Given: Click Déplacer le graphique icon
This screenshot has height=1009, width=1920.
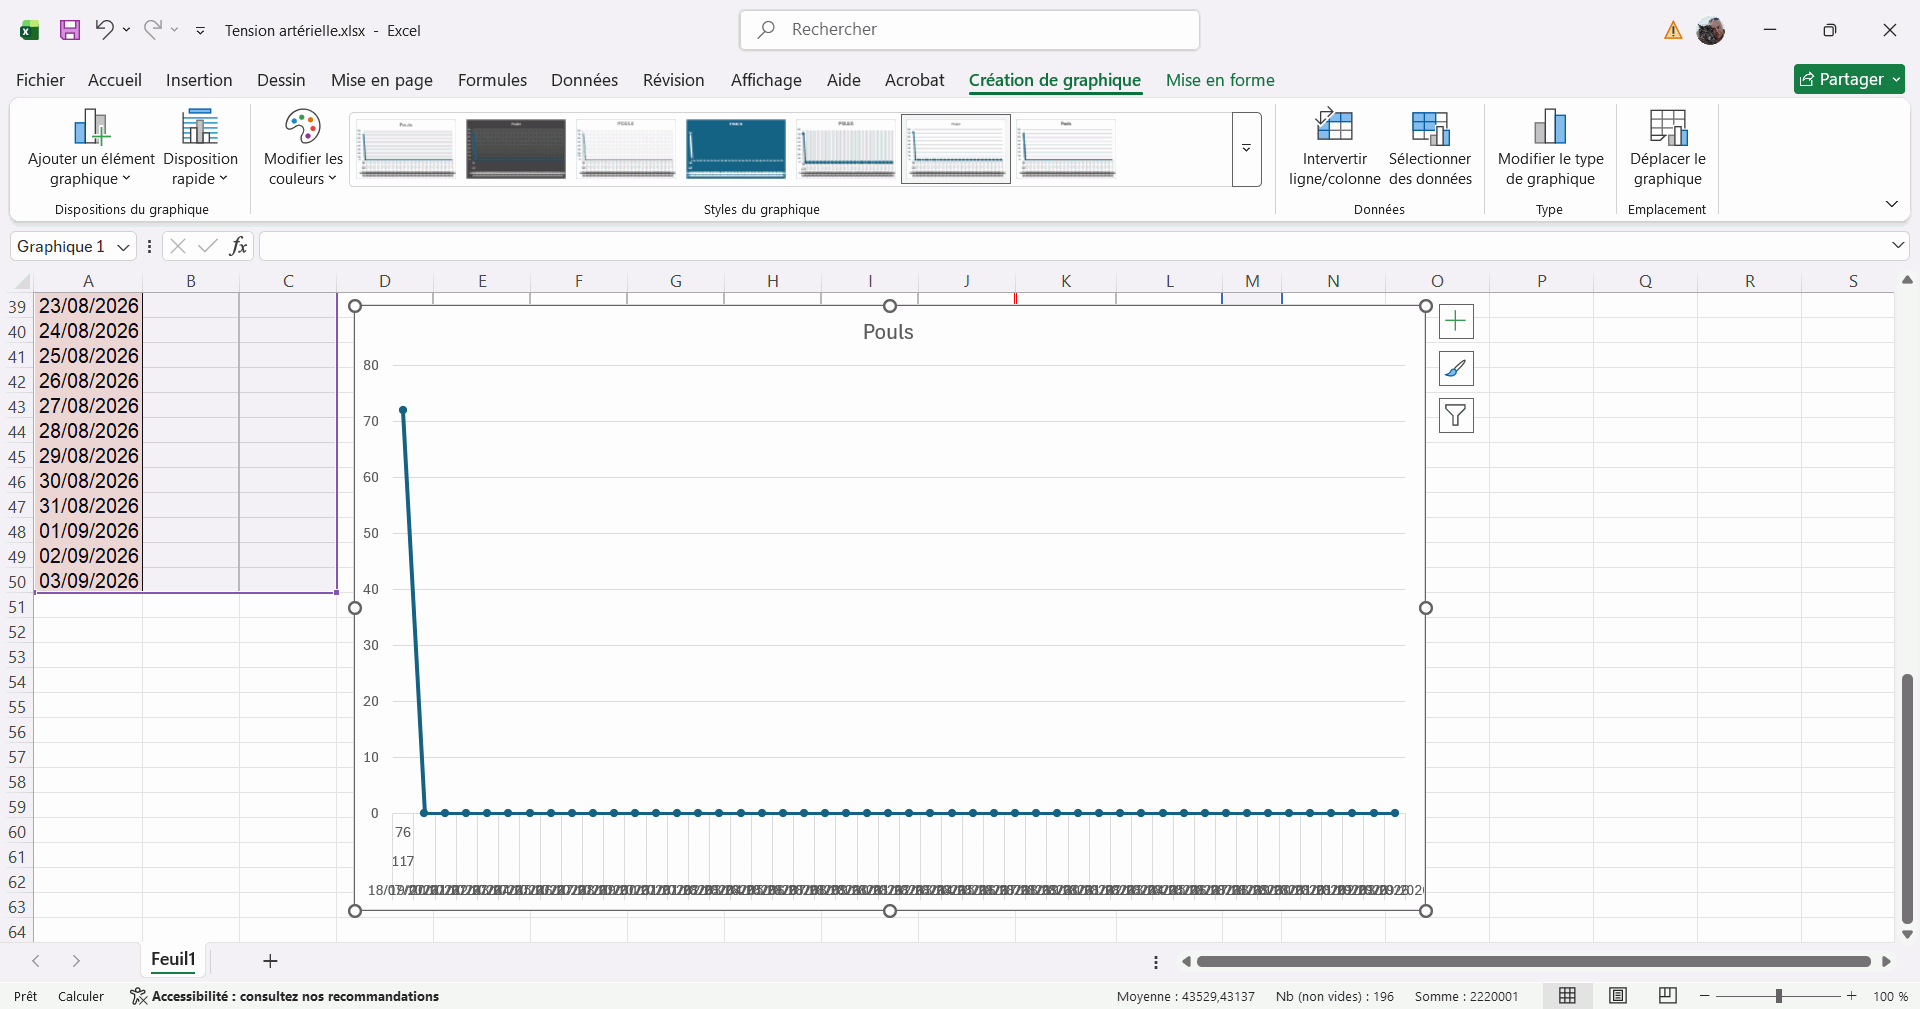Looking at the screenshot, I should click(x=1668, y=127).
